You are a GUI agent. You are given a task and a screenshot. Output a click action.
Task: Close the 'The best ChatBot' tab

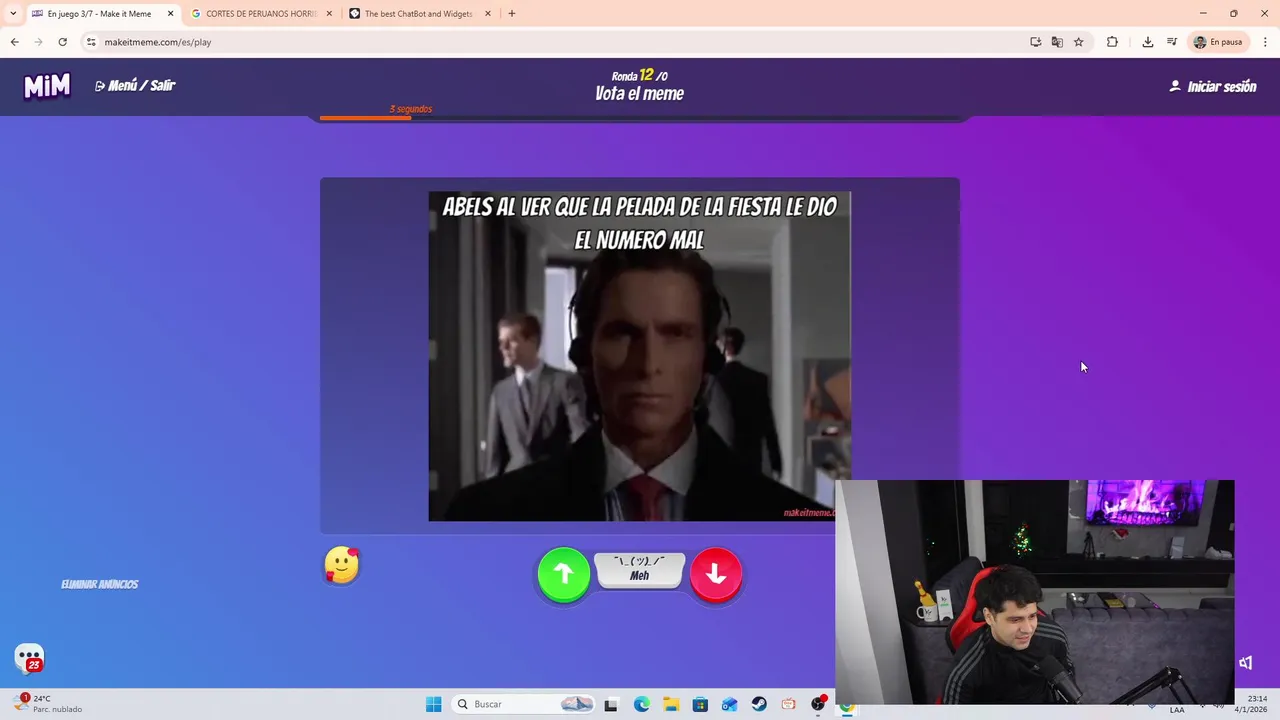point(488,14)
